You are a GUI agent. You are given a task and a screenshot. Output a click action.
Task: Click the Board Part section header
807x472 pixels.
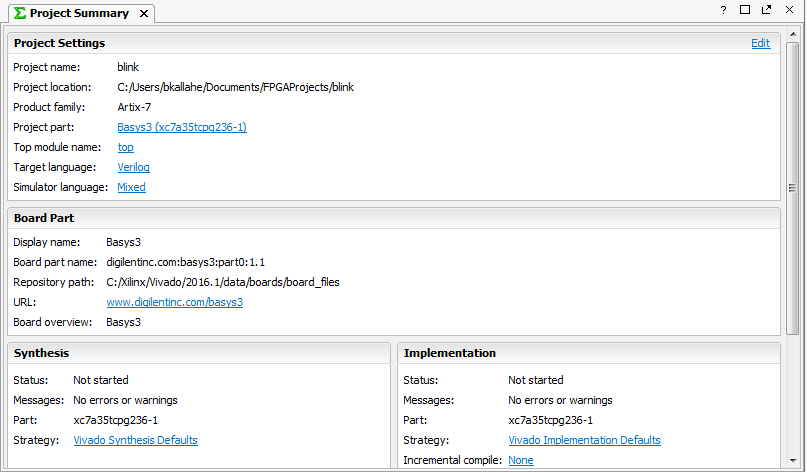[394, 218]
